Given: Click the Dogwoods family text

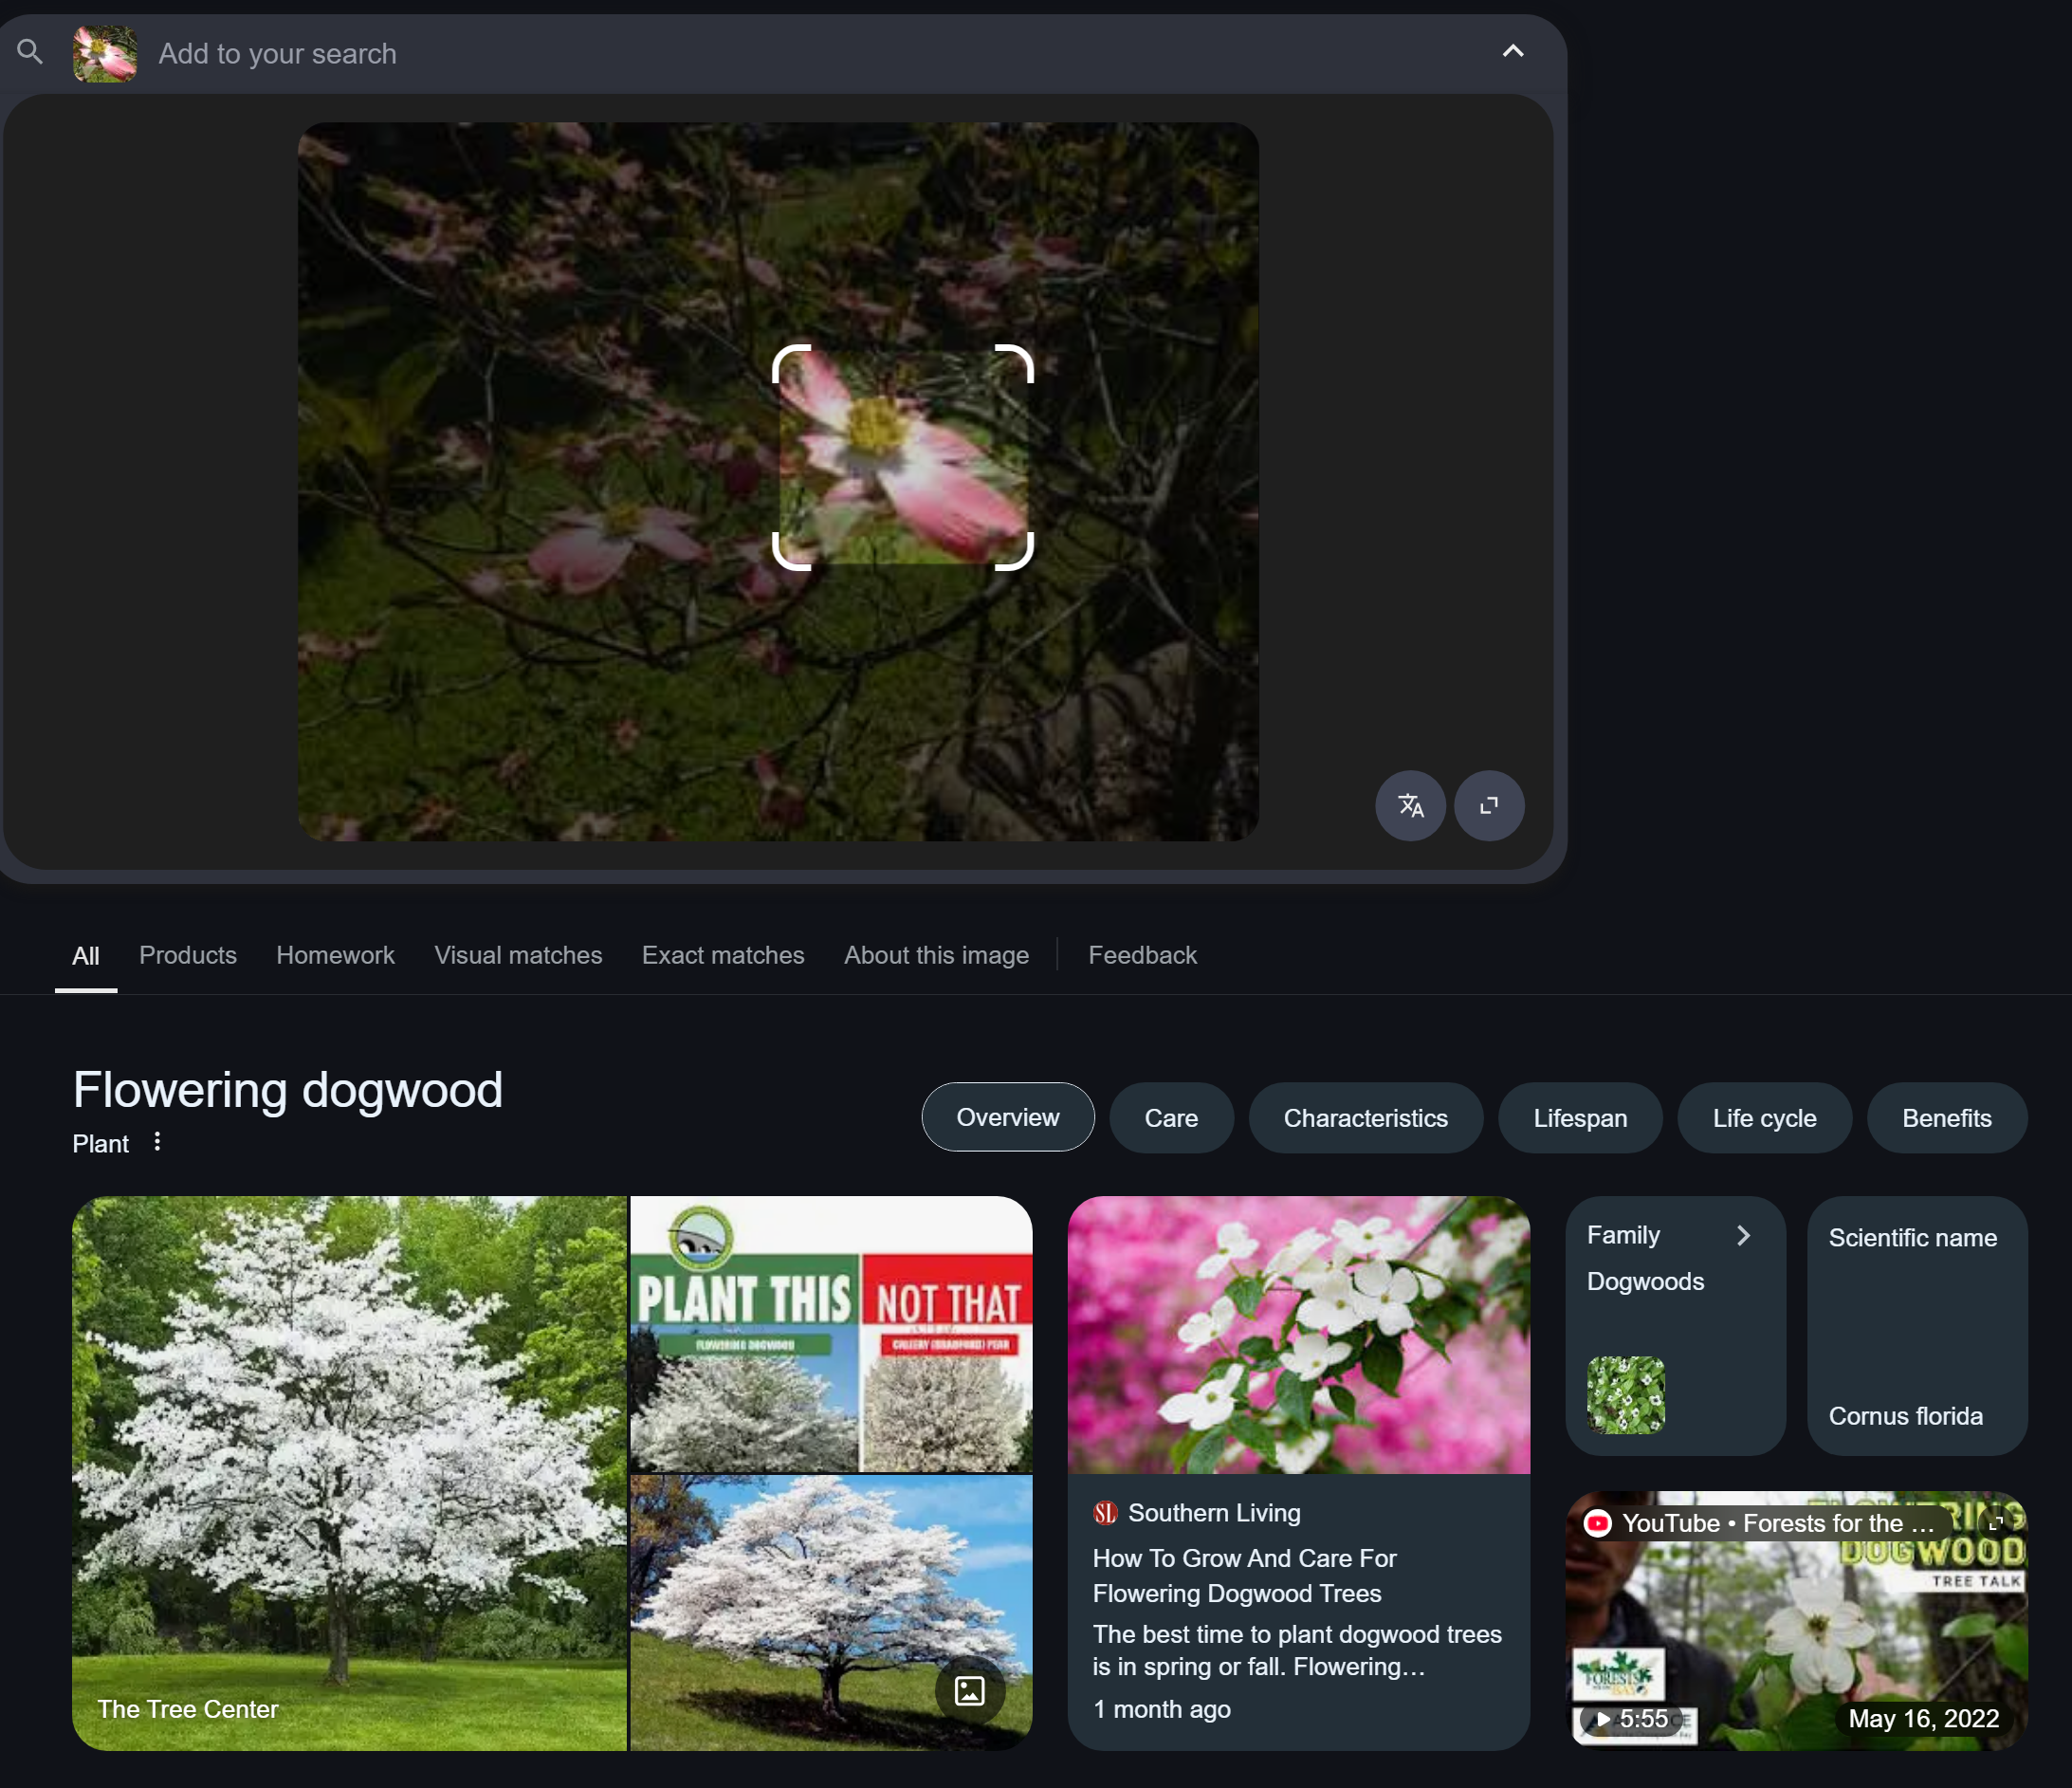Looking at the screenshot, I should coord(1645,1281).
